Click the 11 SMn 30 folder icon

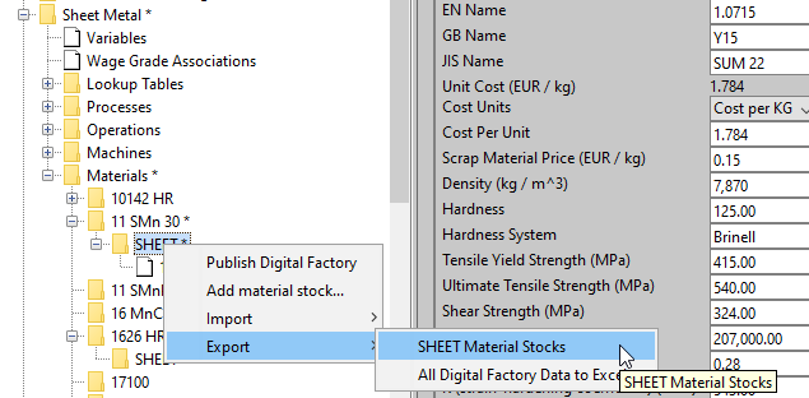[x=96, y=222]
